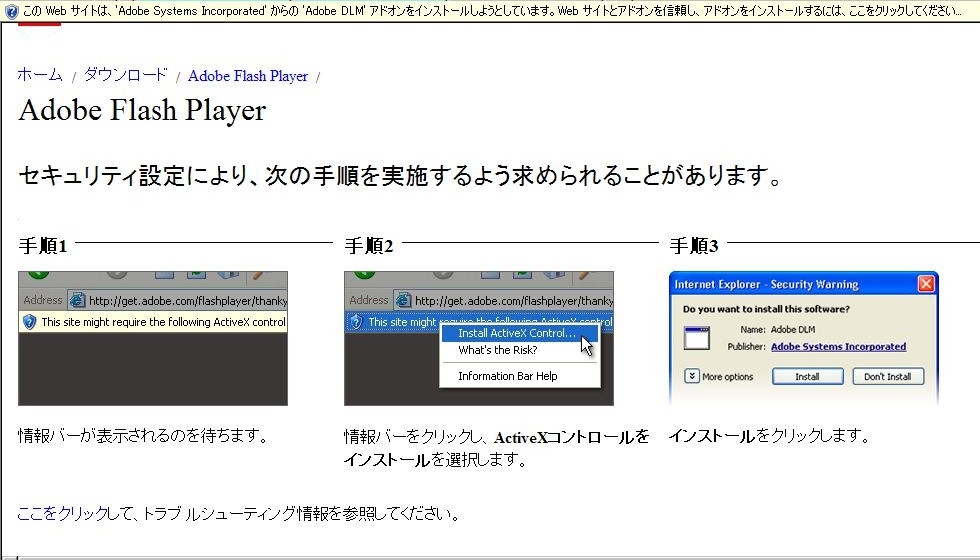Click the shield icon in step 1 information bar
Viewport: 980px width, 560px height.
tap(29, 322)
